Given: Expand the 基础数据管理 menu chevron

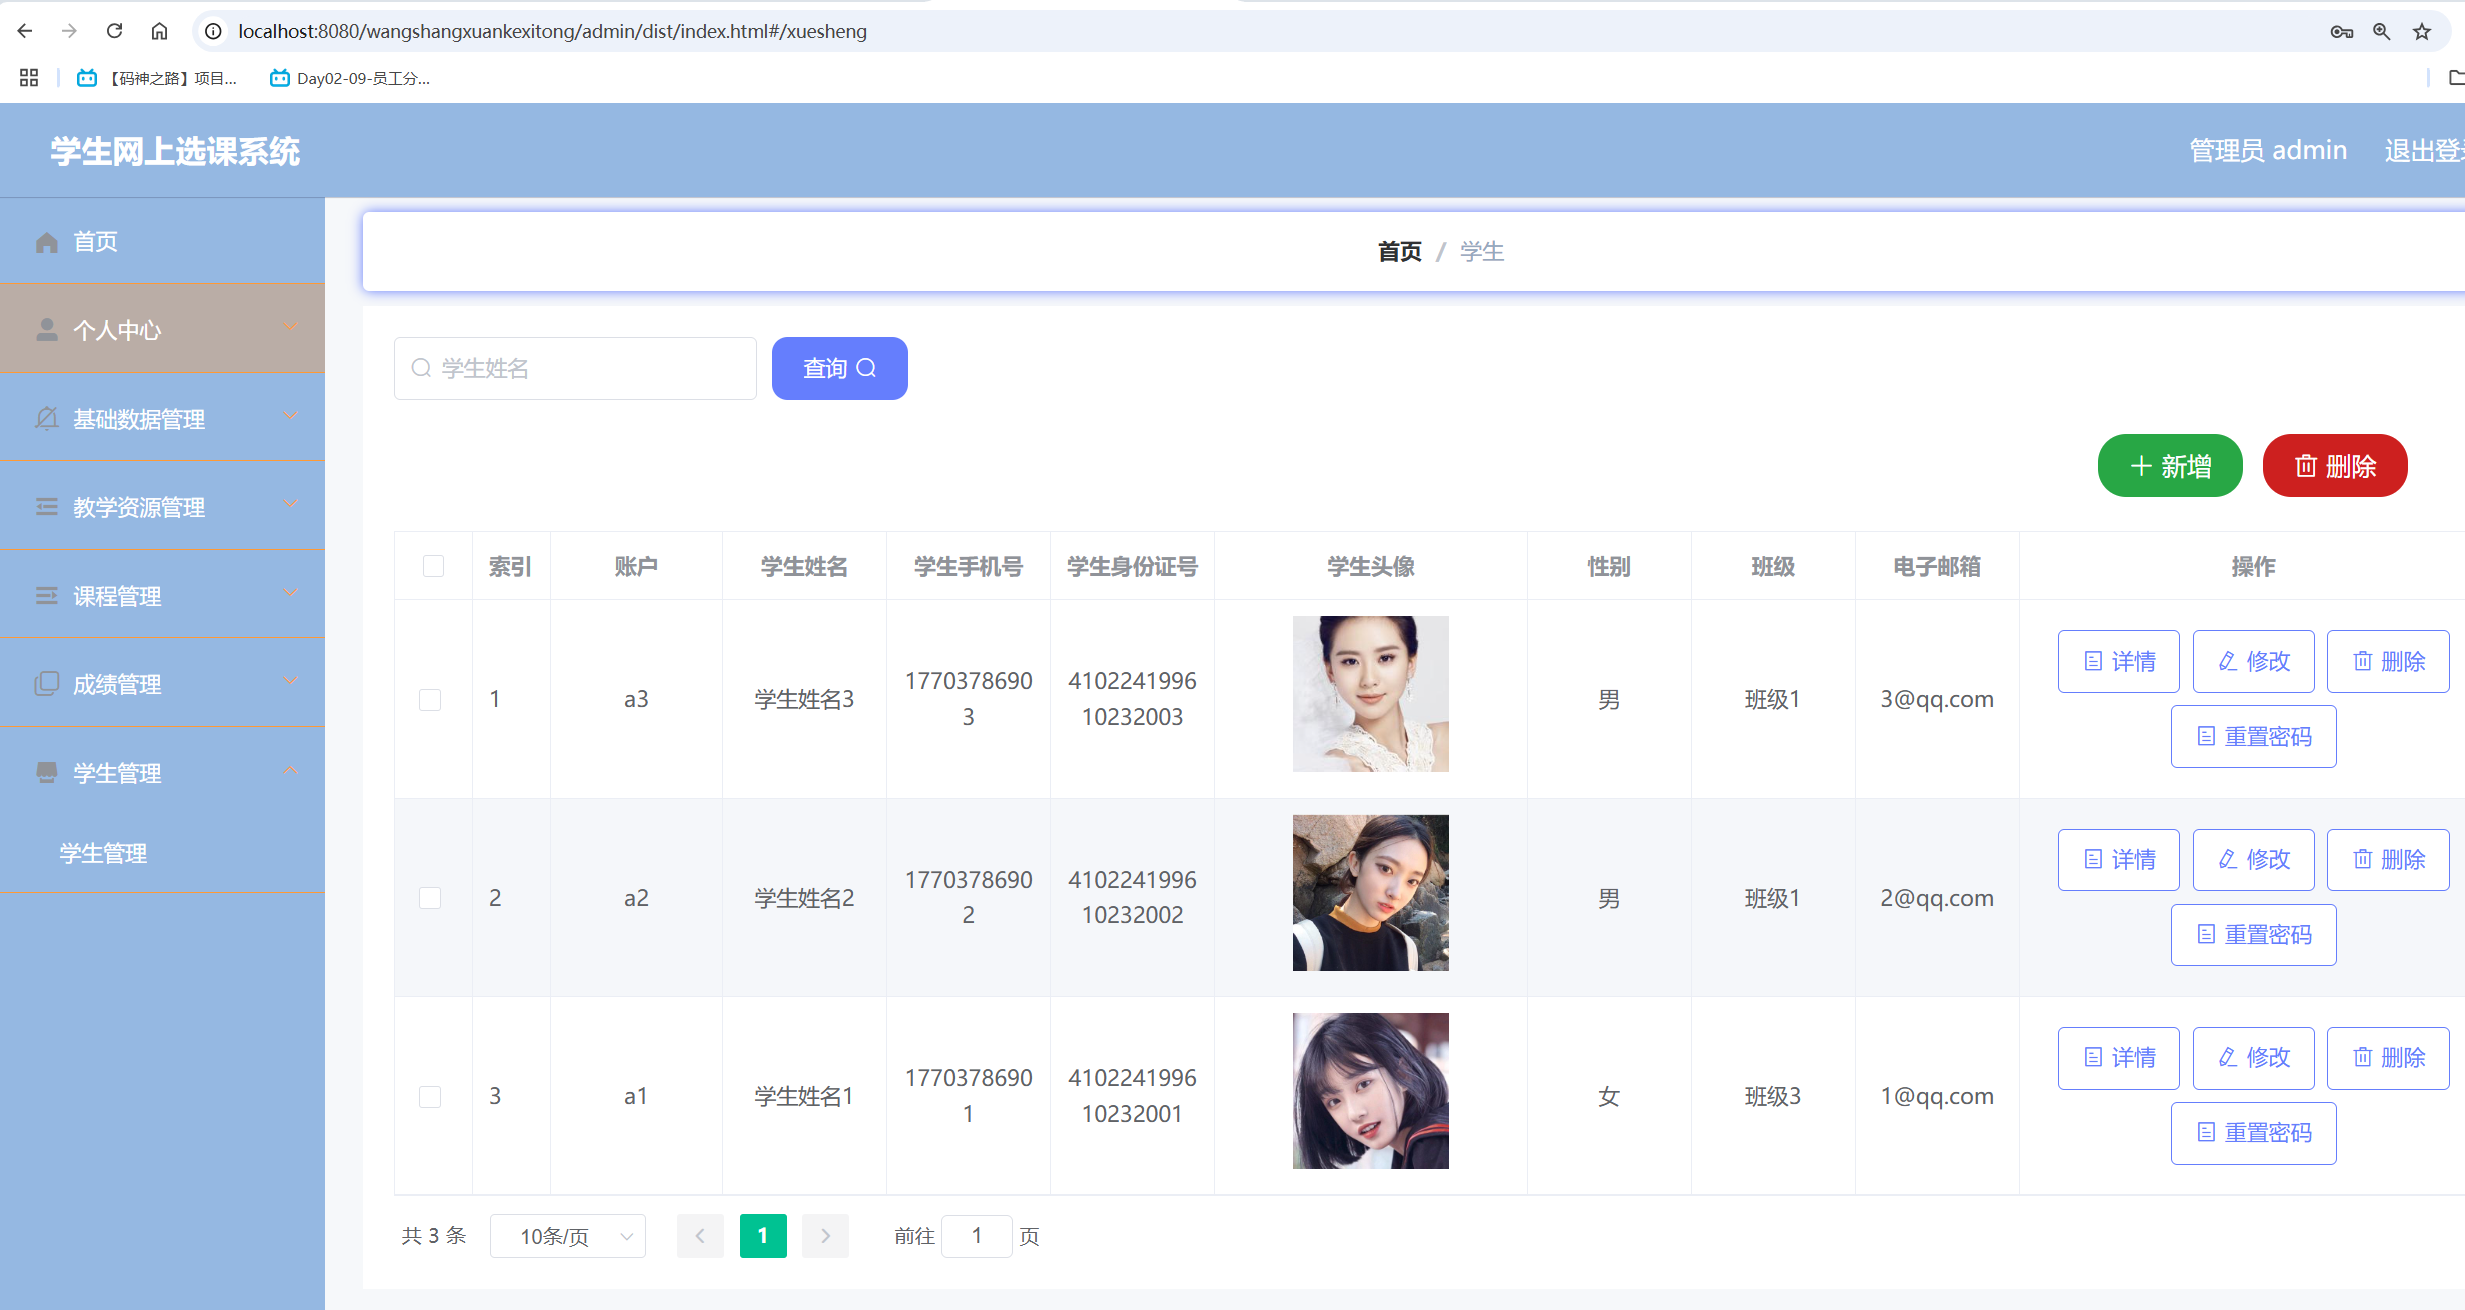Looking at the screenshot, I should click(x=291, y=415).
